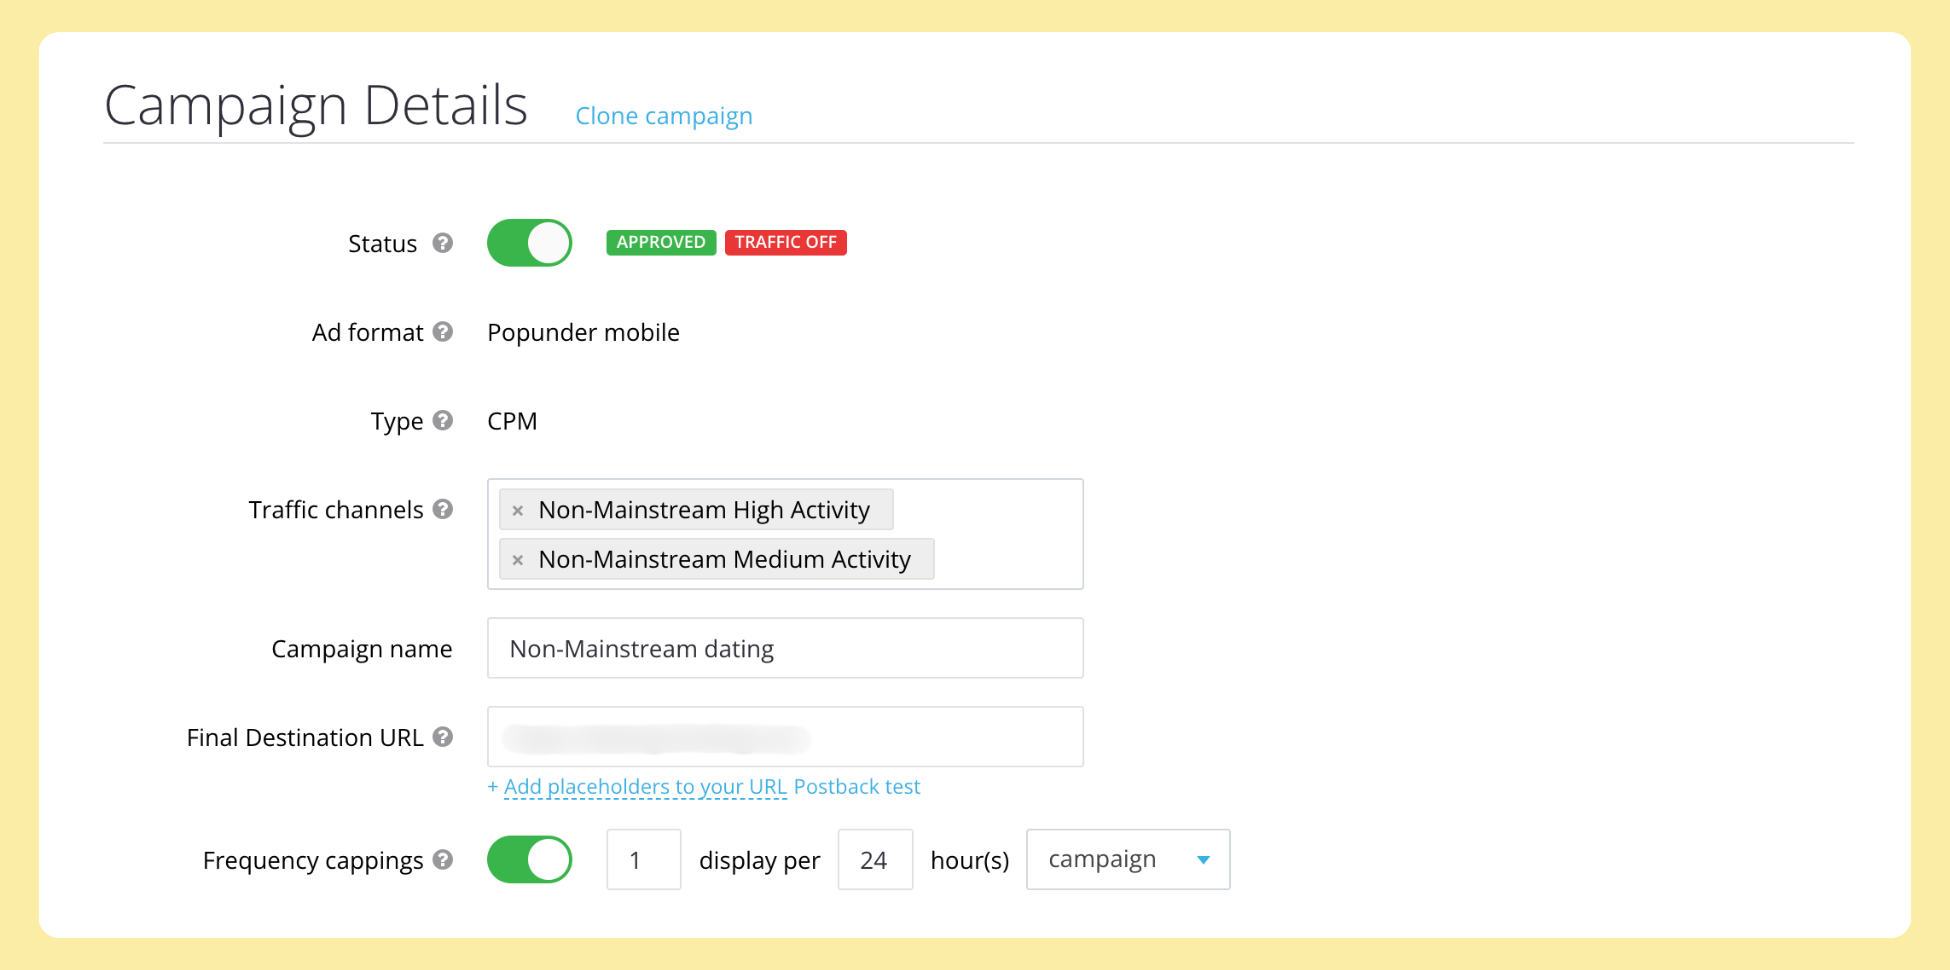Remove Non-Mainstream High Activity channel tag
Screen dimensions: 1950x970
click(x=518, y=511)
